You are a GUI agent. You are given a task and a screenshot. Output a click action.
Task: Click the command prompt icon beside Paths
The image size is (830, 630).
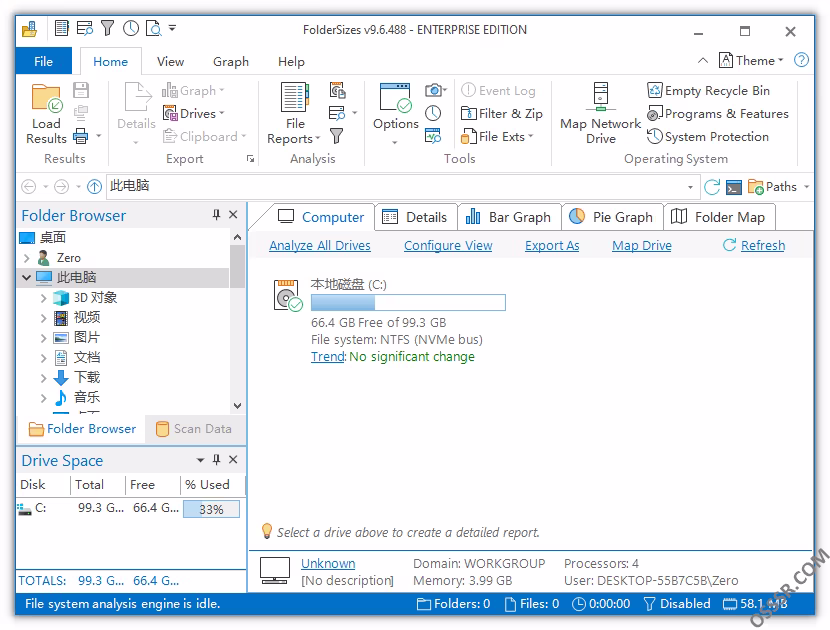coord(734,187)
